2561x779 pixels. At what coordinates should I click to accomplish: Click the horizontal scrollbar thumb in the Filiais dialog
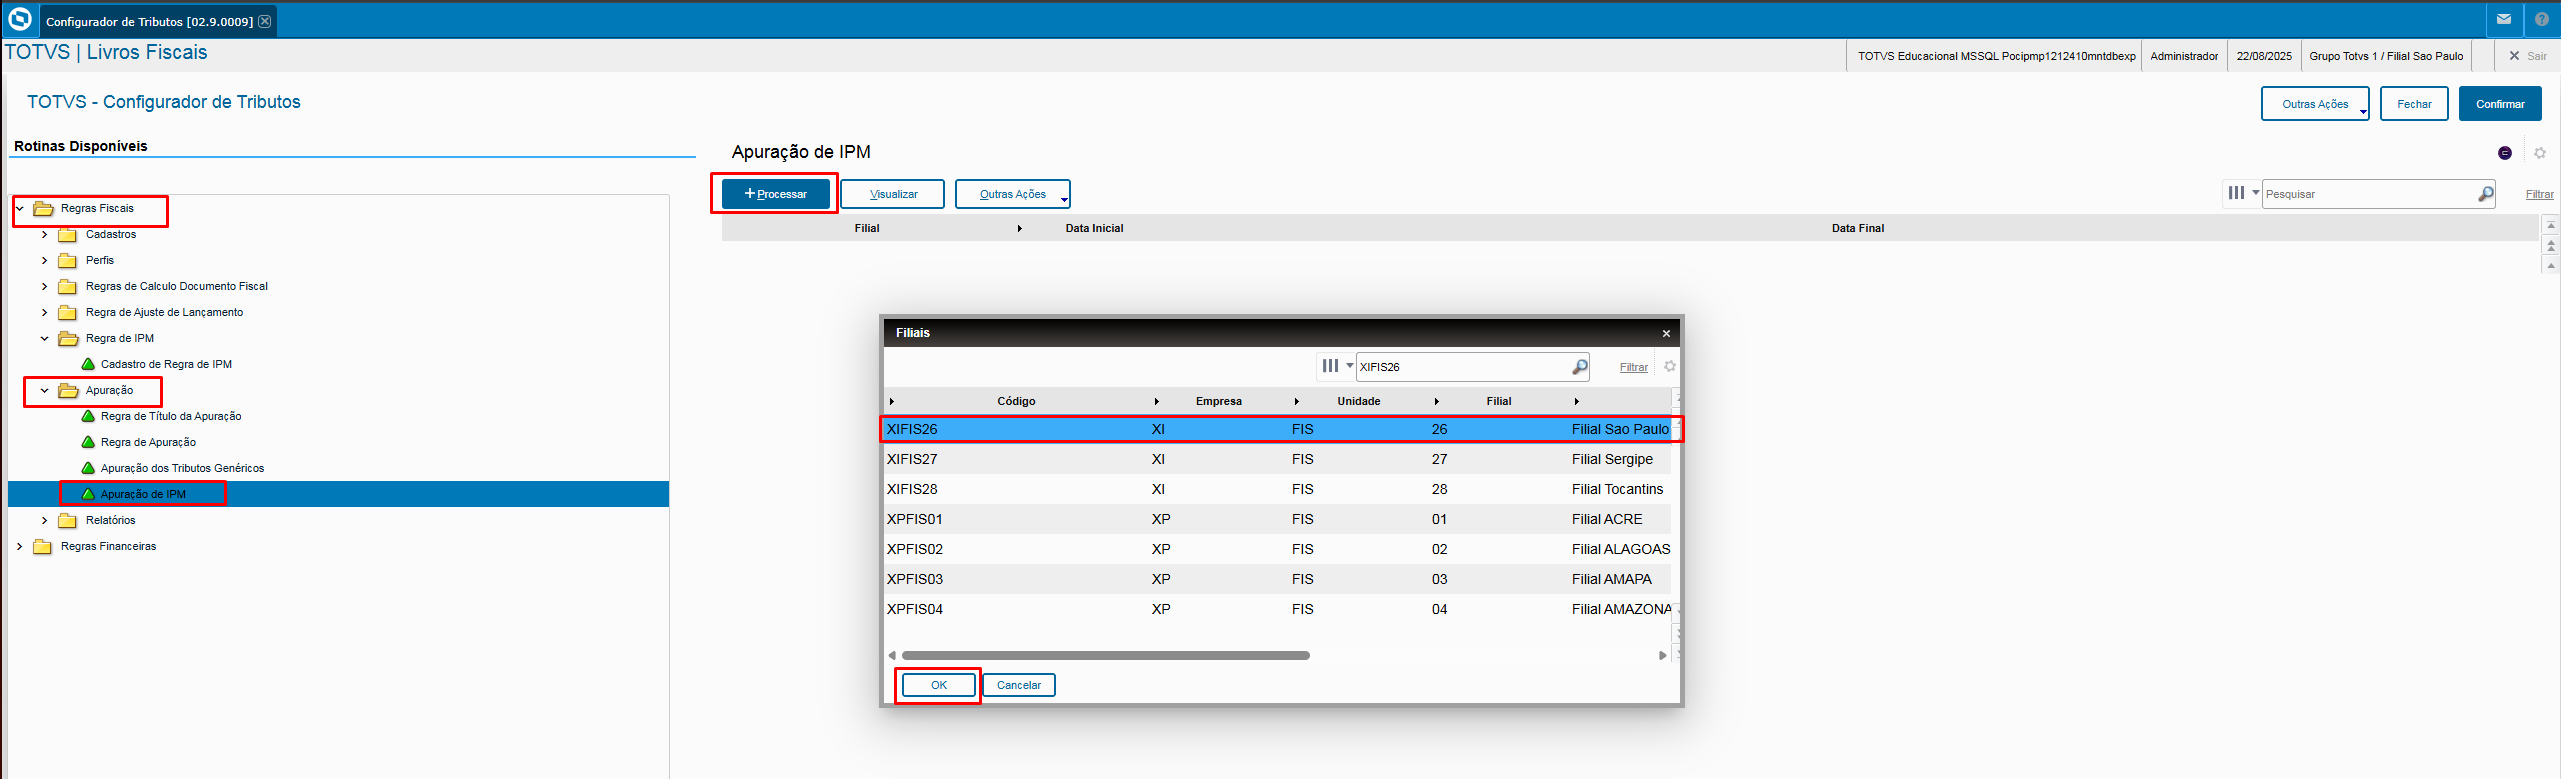click(1105, 656)
